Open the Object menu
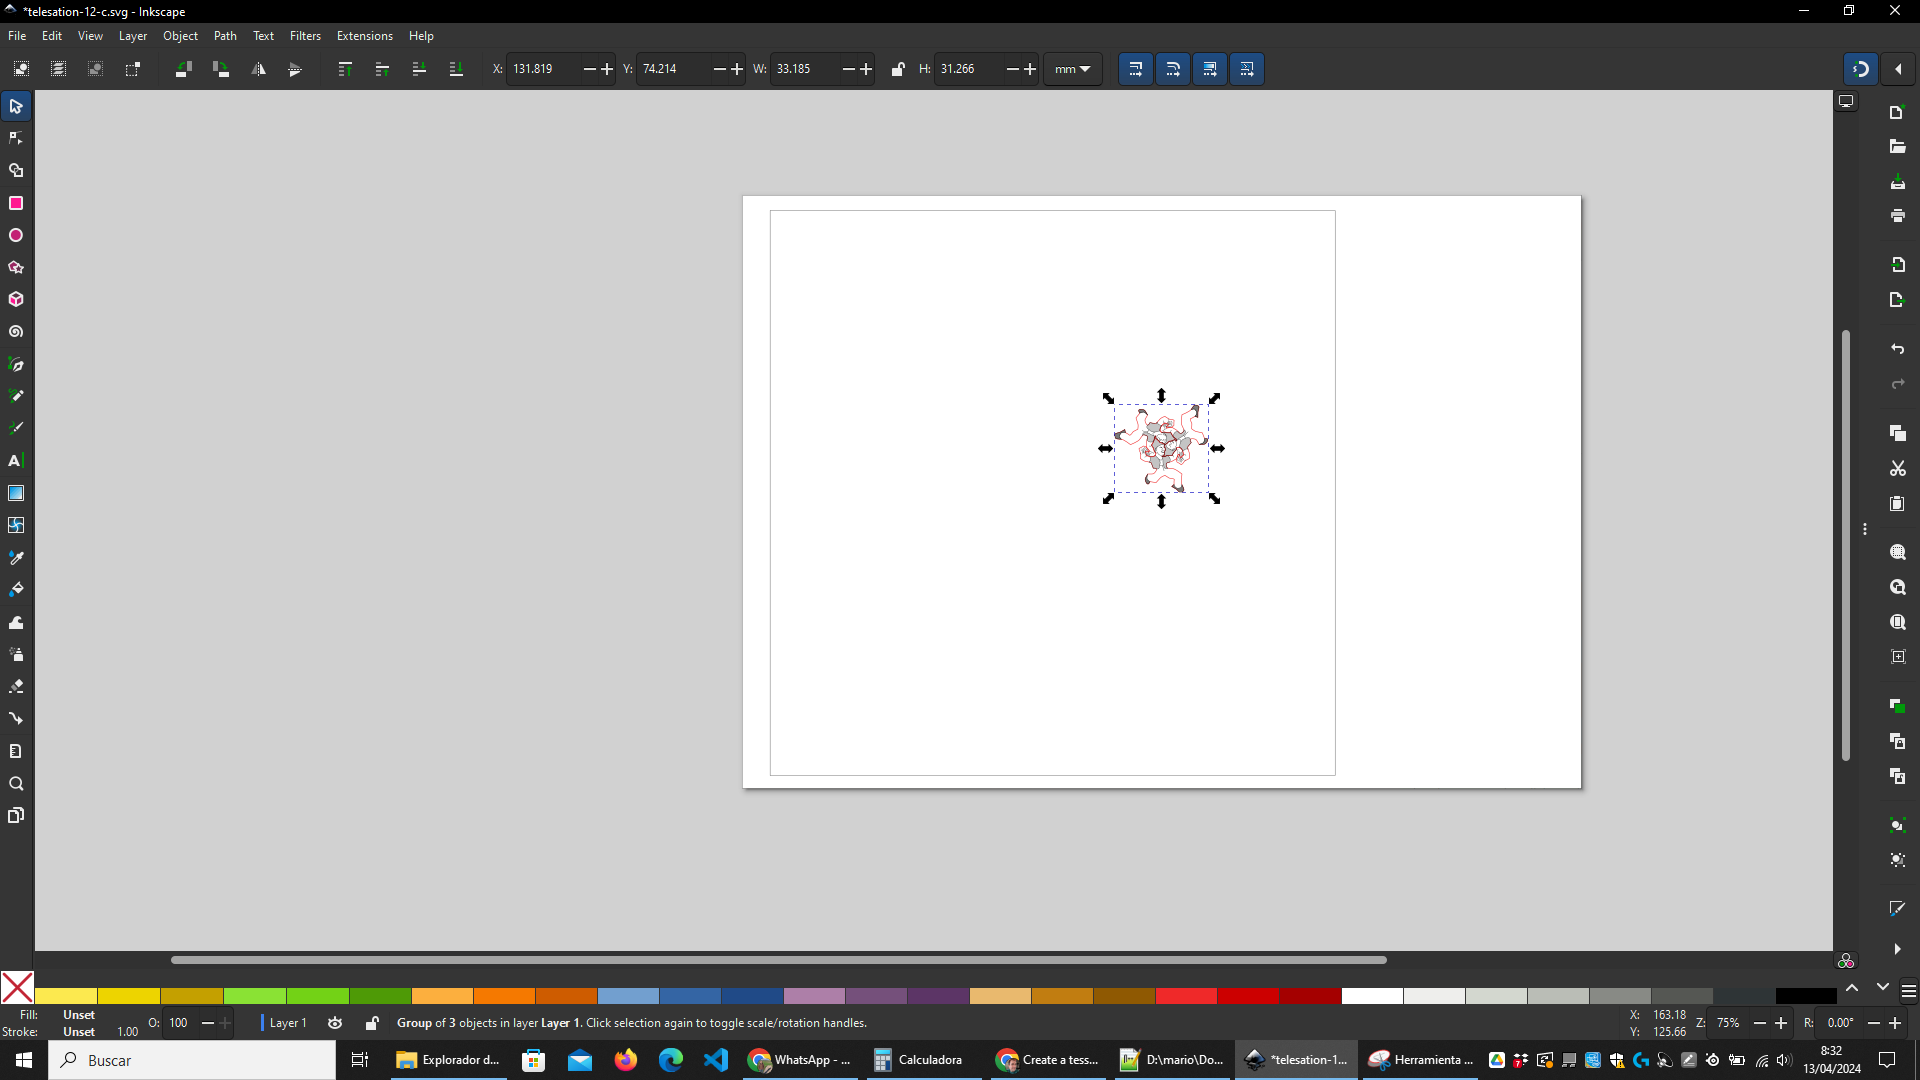Screen dimensions: 1920x1080 pos(179,36)
